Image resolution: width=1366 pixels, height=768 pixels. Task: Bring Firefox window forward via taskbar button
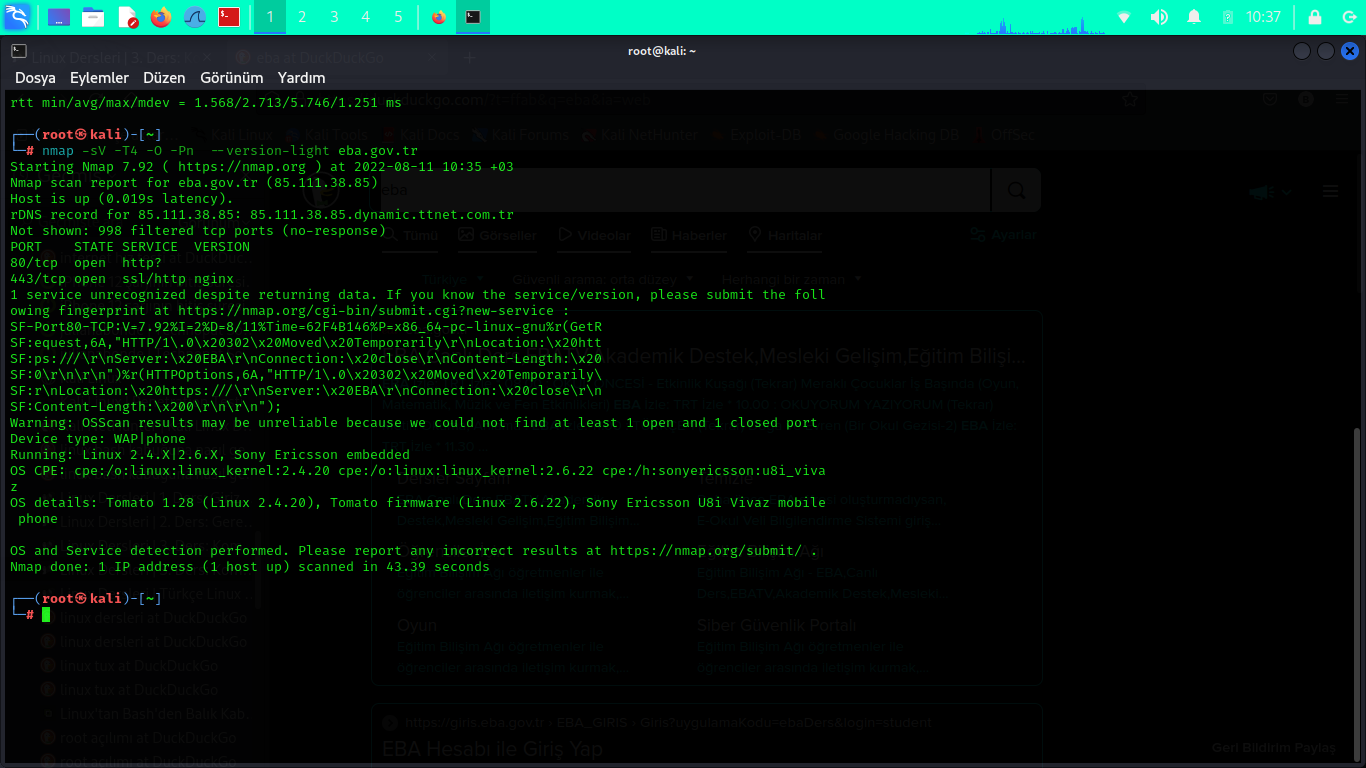(439, 17)
